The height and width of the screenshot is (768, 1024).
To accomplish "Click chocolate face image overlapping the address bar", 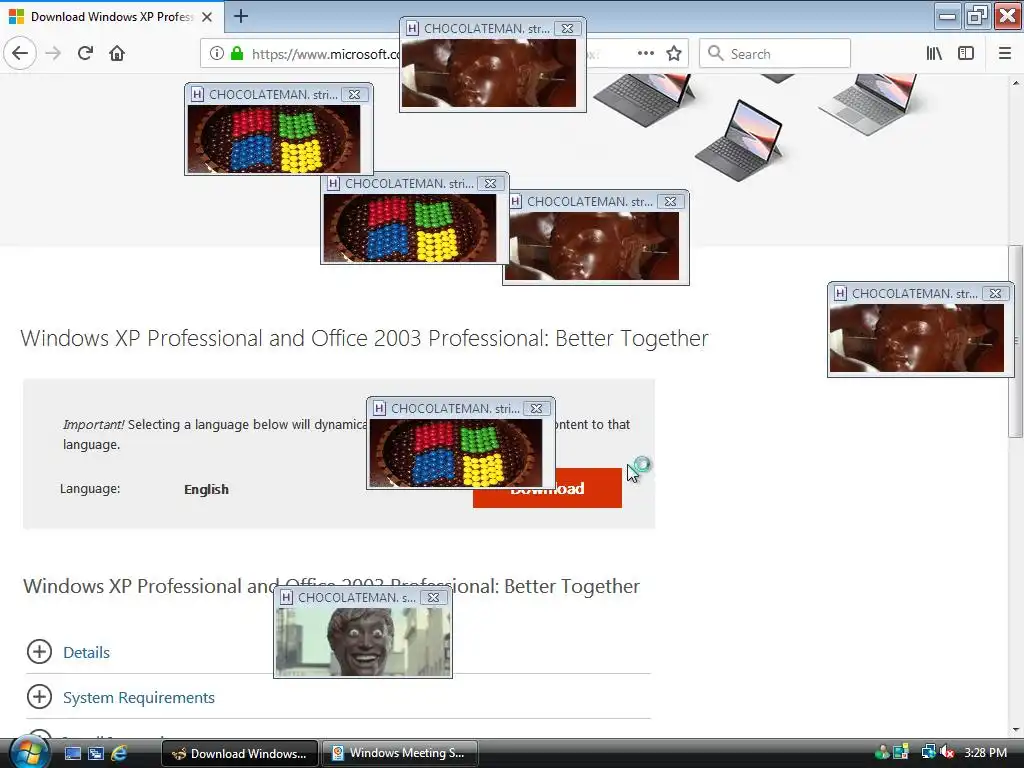I will point(489,72).
